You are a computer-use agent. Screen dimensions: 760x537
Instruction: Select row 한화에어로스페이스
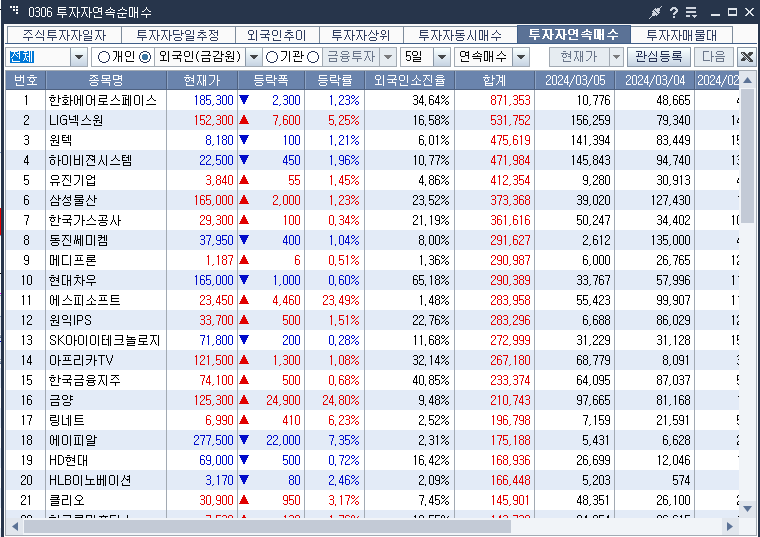[372, 100]
